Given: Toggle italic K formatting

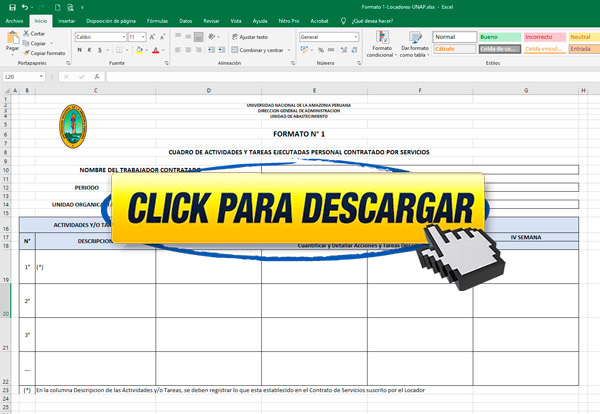Looking at the screenshot, I should coord(87,49).
